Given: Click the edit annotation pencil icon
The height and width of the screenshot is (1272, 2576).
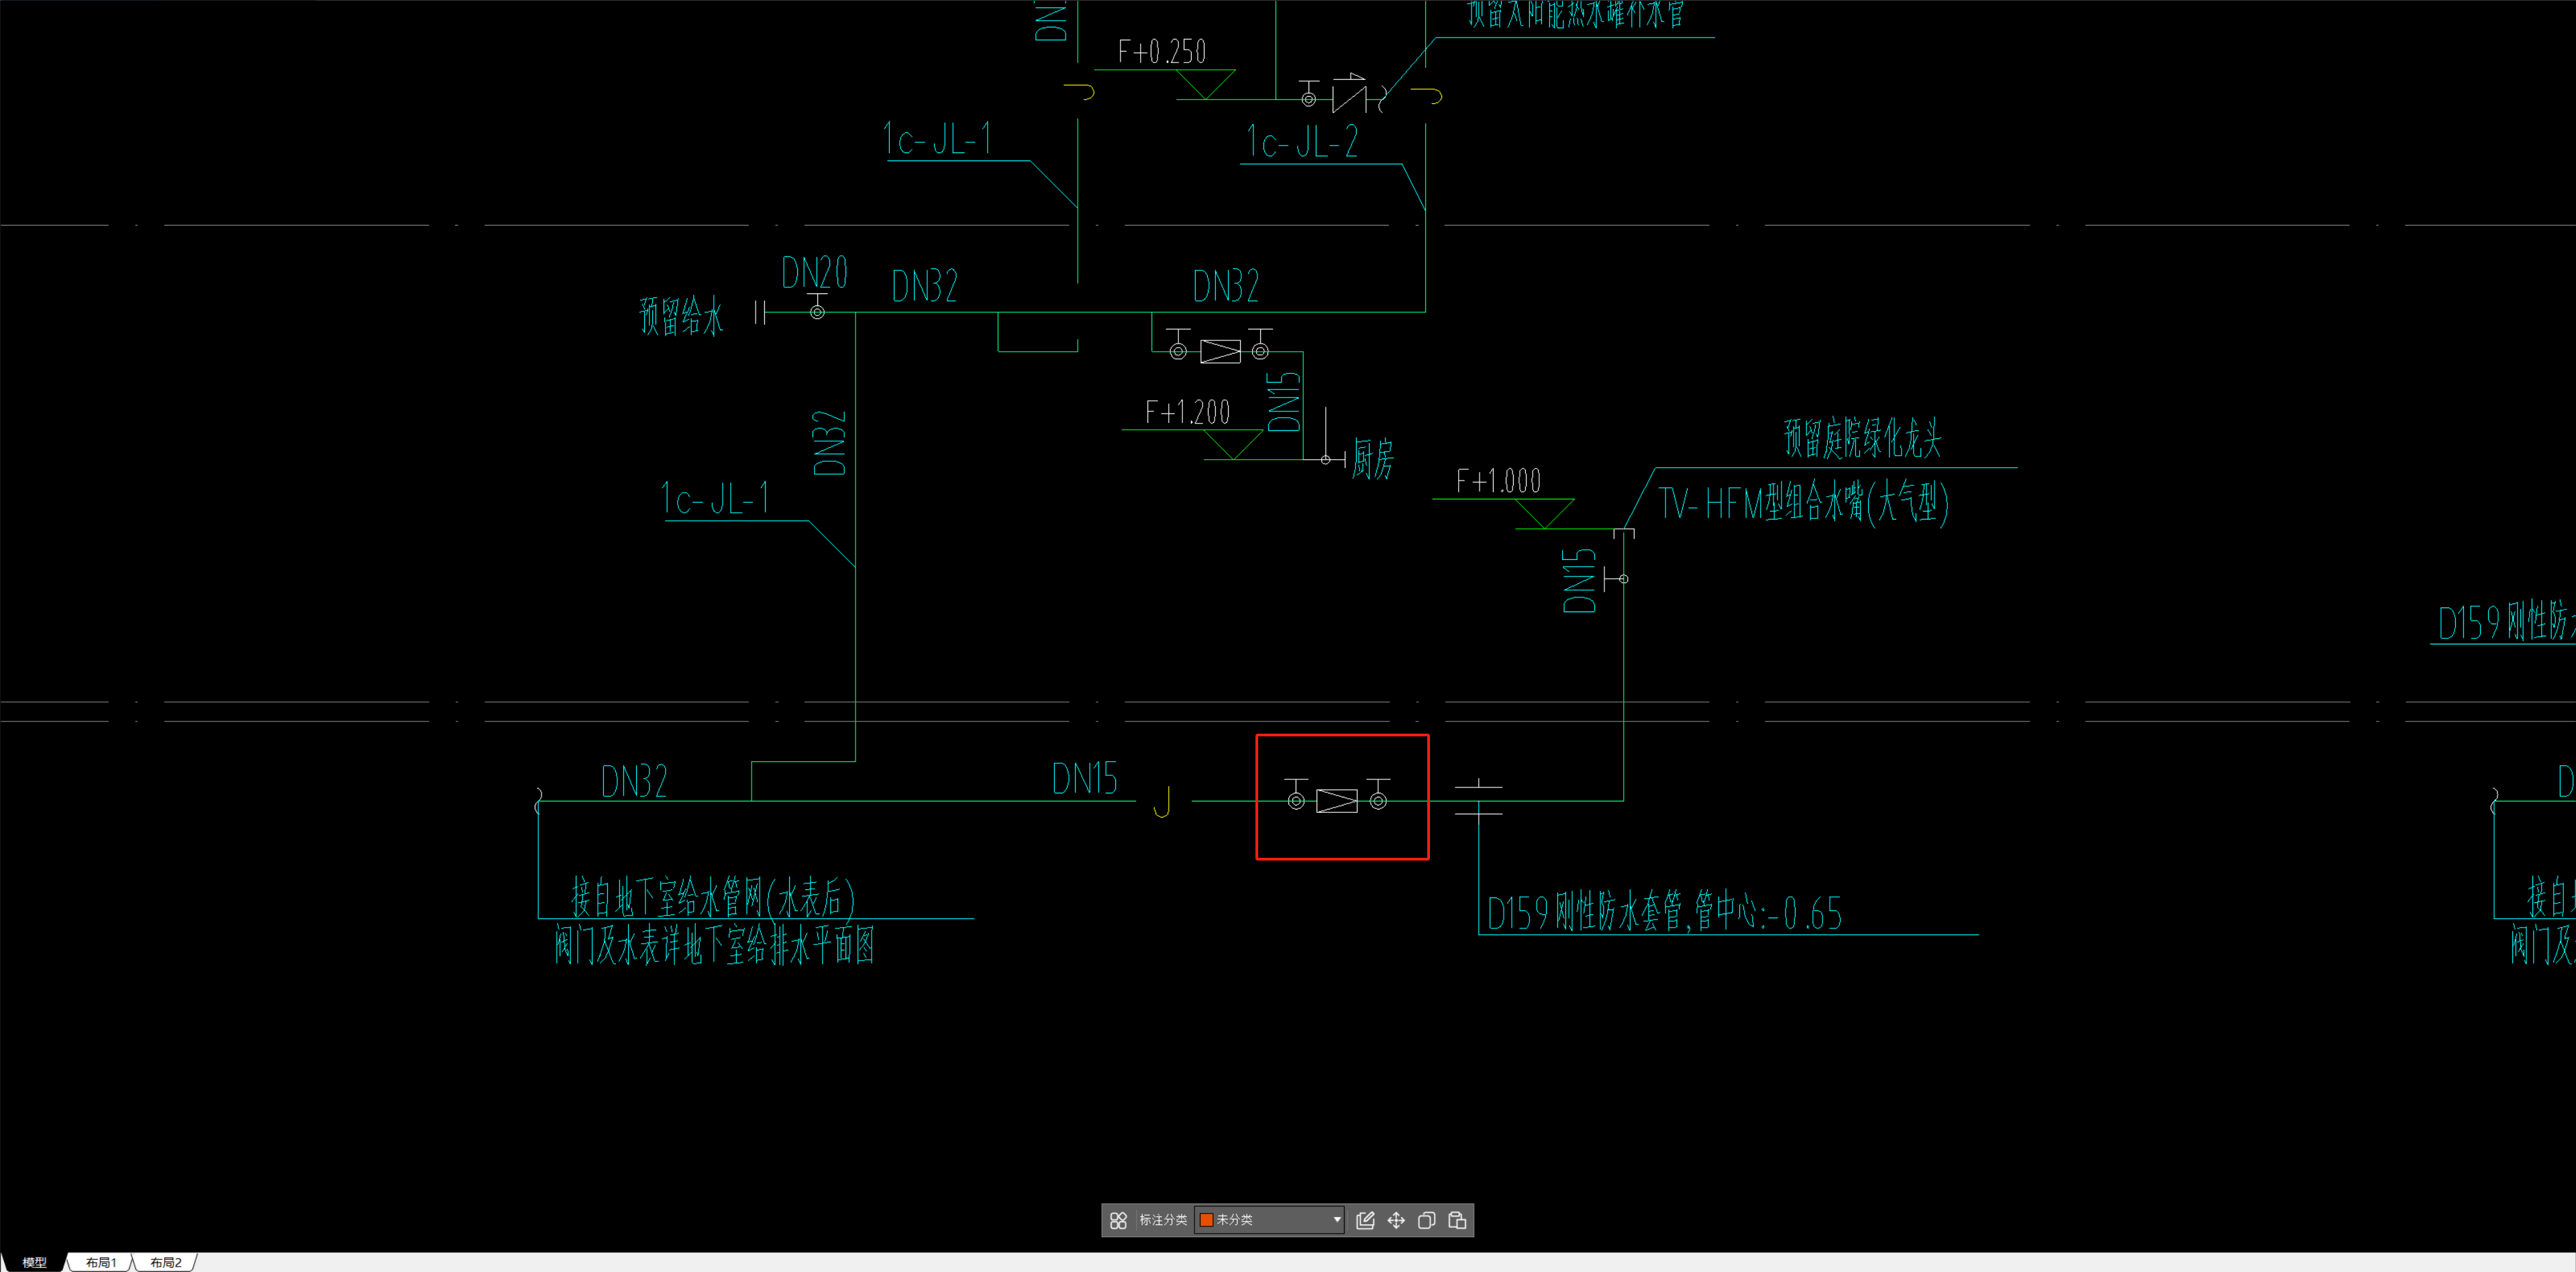Looking at the screenshot, I should 1365,1220.
